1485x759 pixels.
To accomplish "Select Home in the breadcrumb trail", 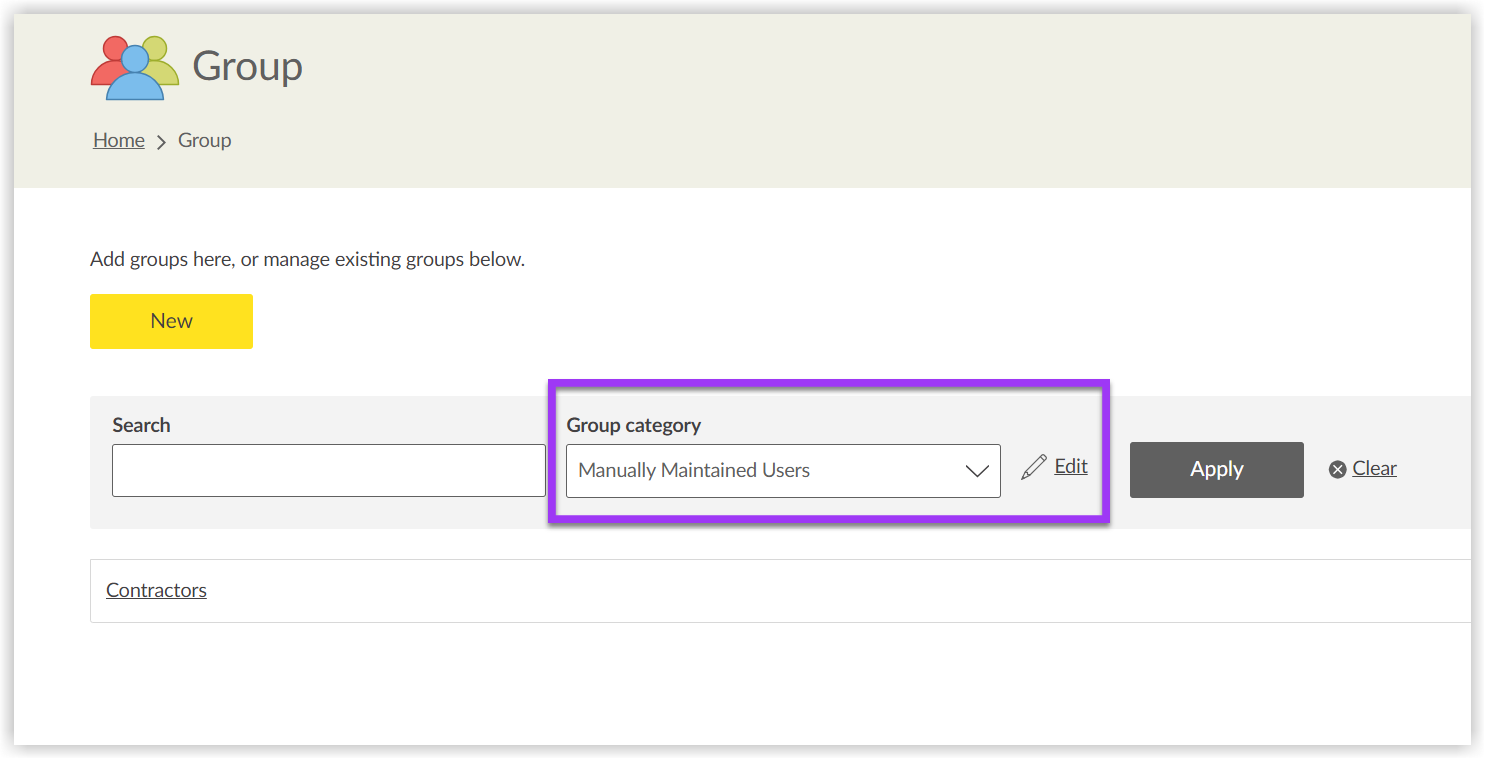I will [x=118, y=140].
